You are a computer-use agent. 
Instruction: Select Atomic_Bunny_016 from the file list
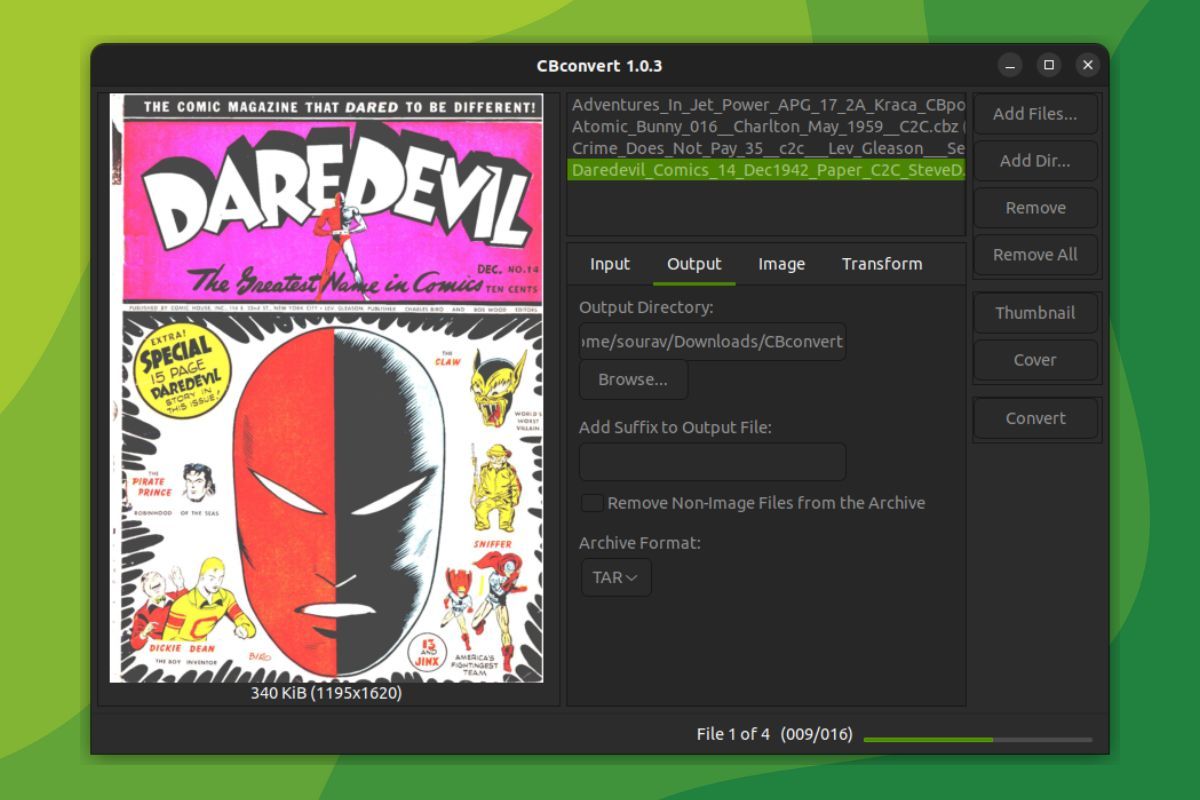(x=765, y=126)
